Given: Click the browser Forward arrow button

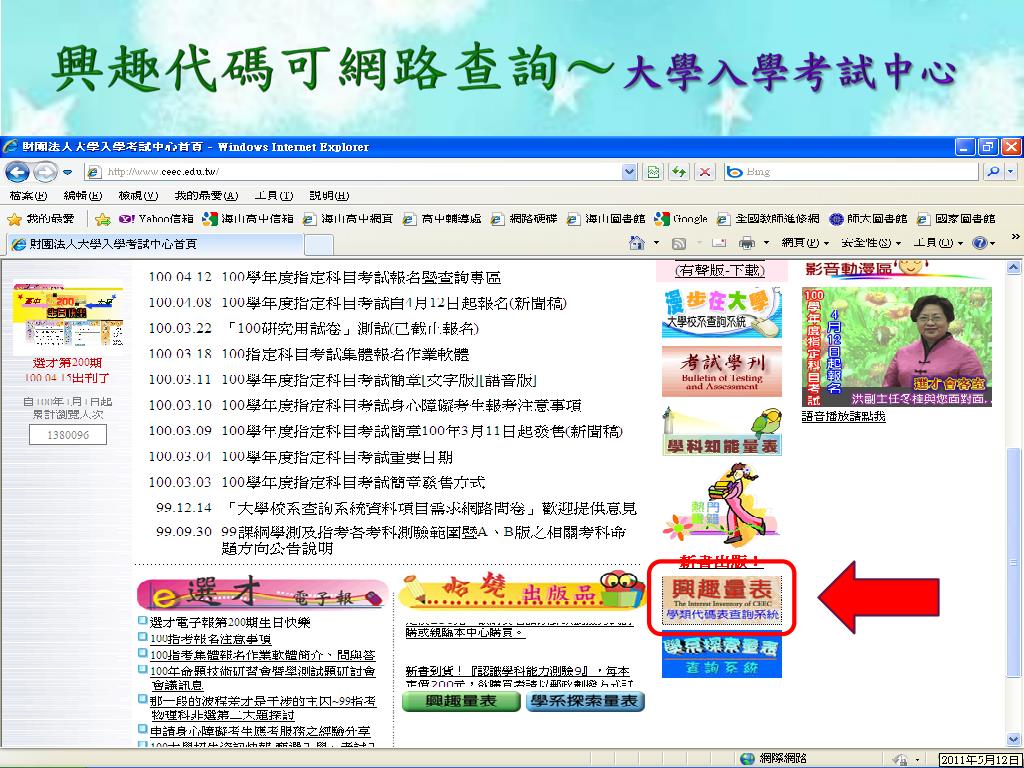Looking at the screenshot, I should [45, 172].
